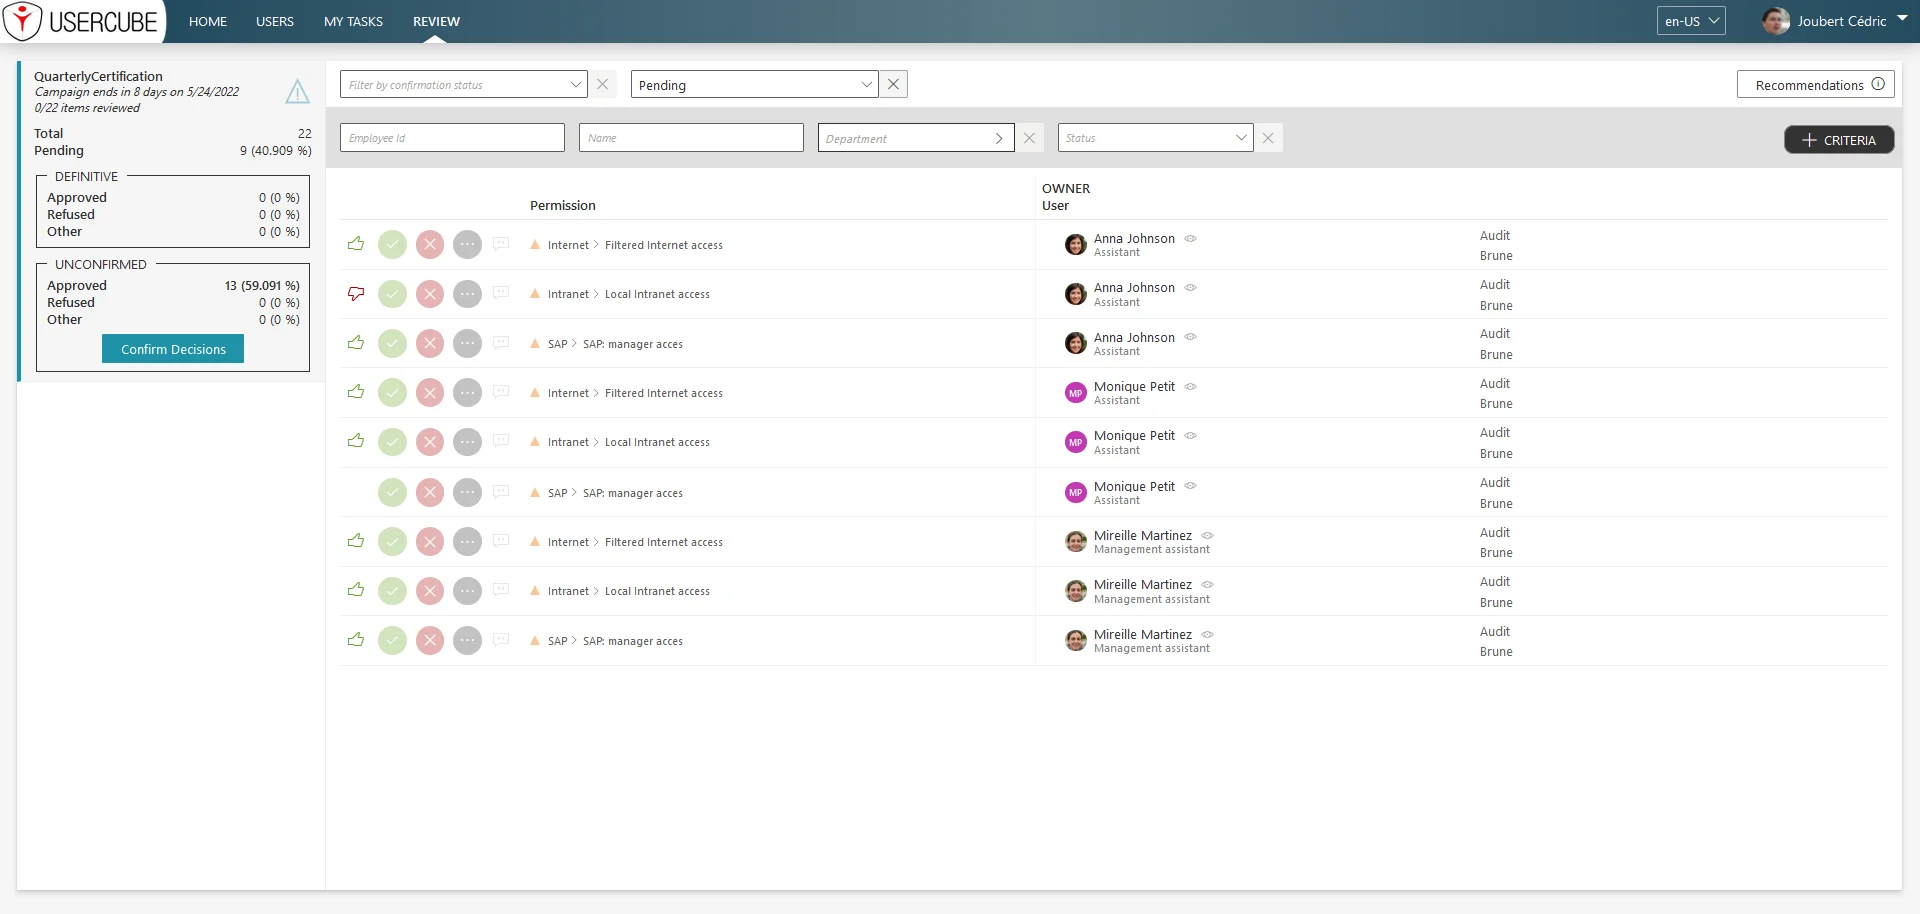Image resolution: width=1920 pixels, height=914 pixels.
Task: Click Mireille Martinez name on SAP row
Action: (1143, 634)
